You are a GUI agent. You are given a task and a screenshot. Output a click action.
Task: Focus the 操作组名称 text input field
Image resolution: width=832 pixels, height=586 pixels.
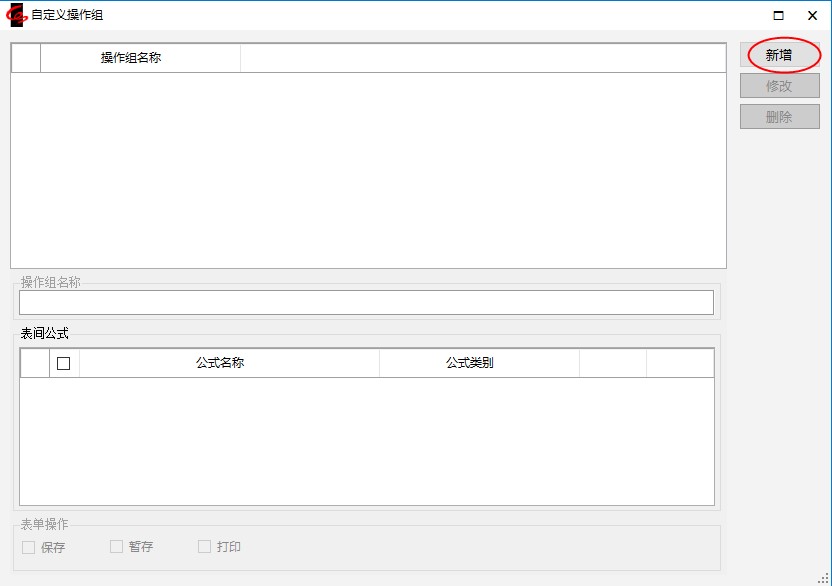[366, 302]
